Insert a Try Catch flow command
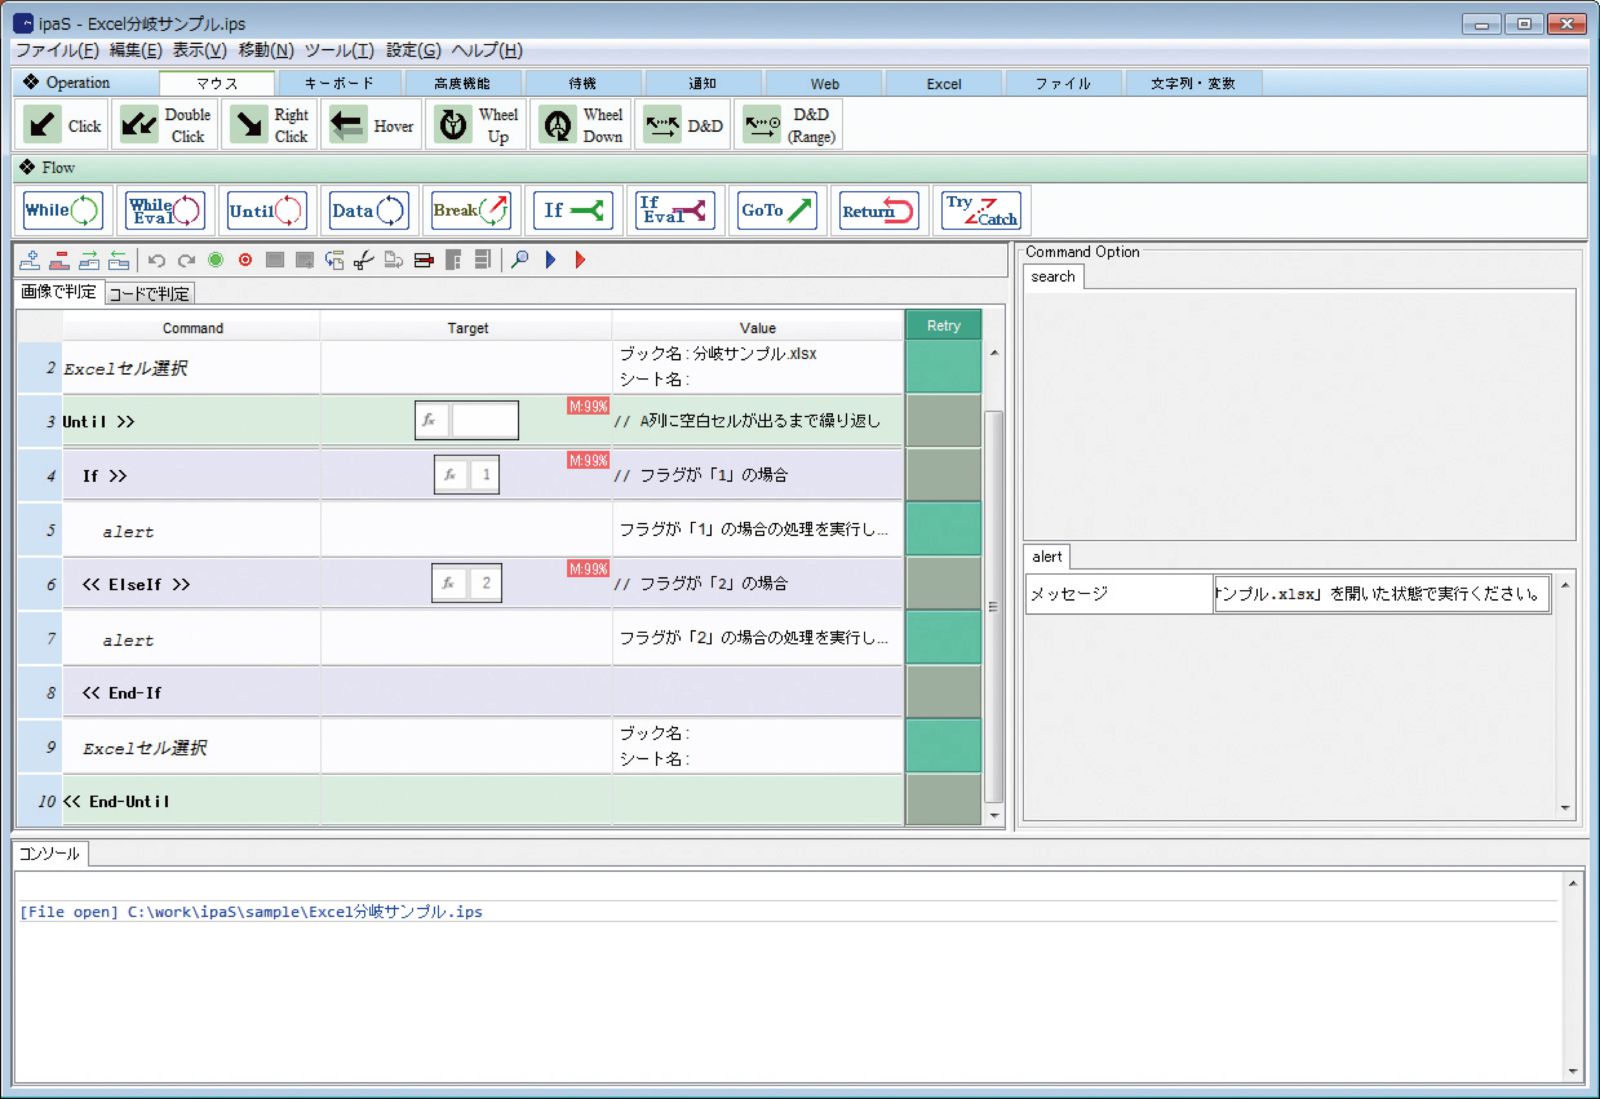 (981, 210)
